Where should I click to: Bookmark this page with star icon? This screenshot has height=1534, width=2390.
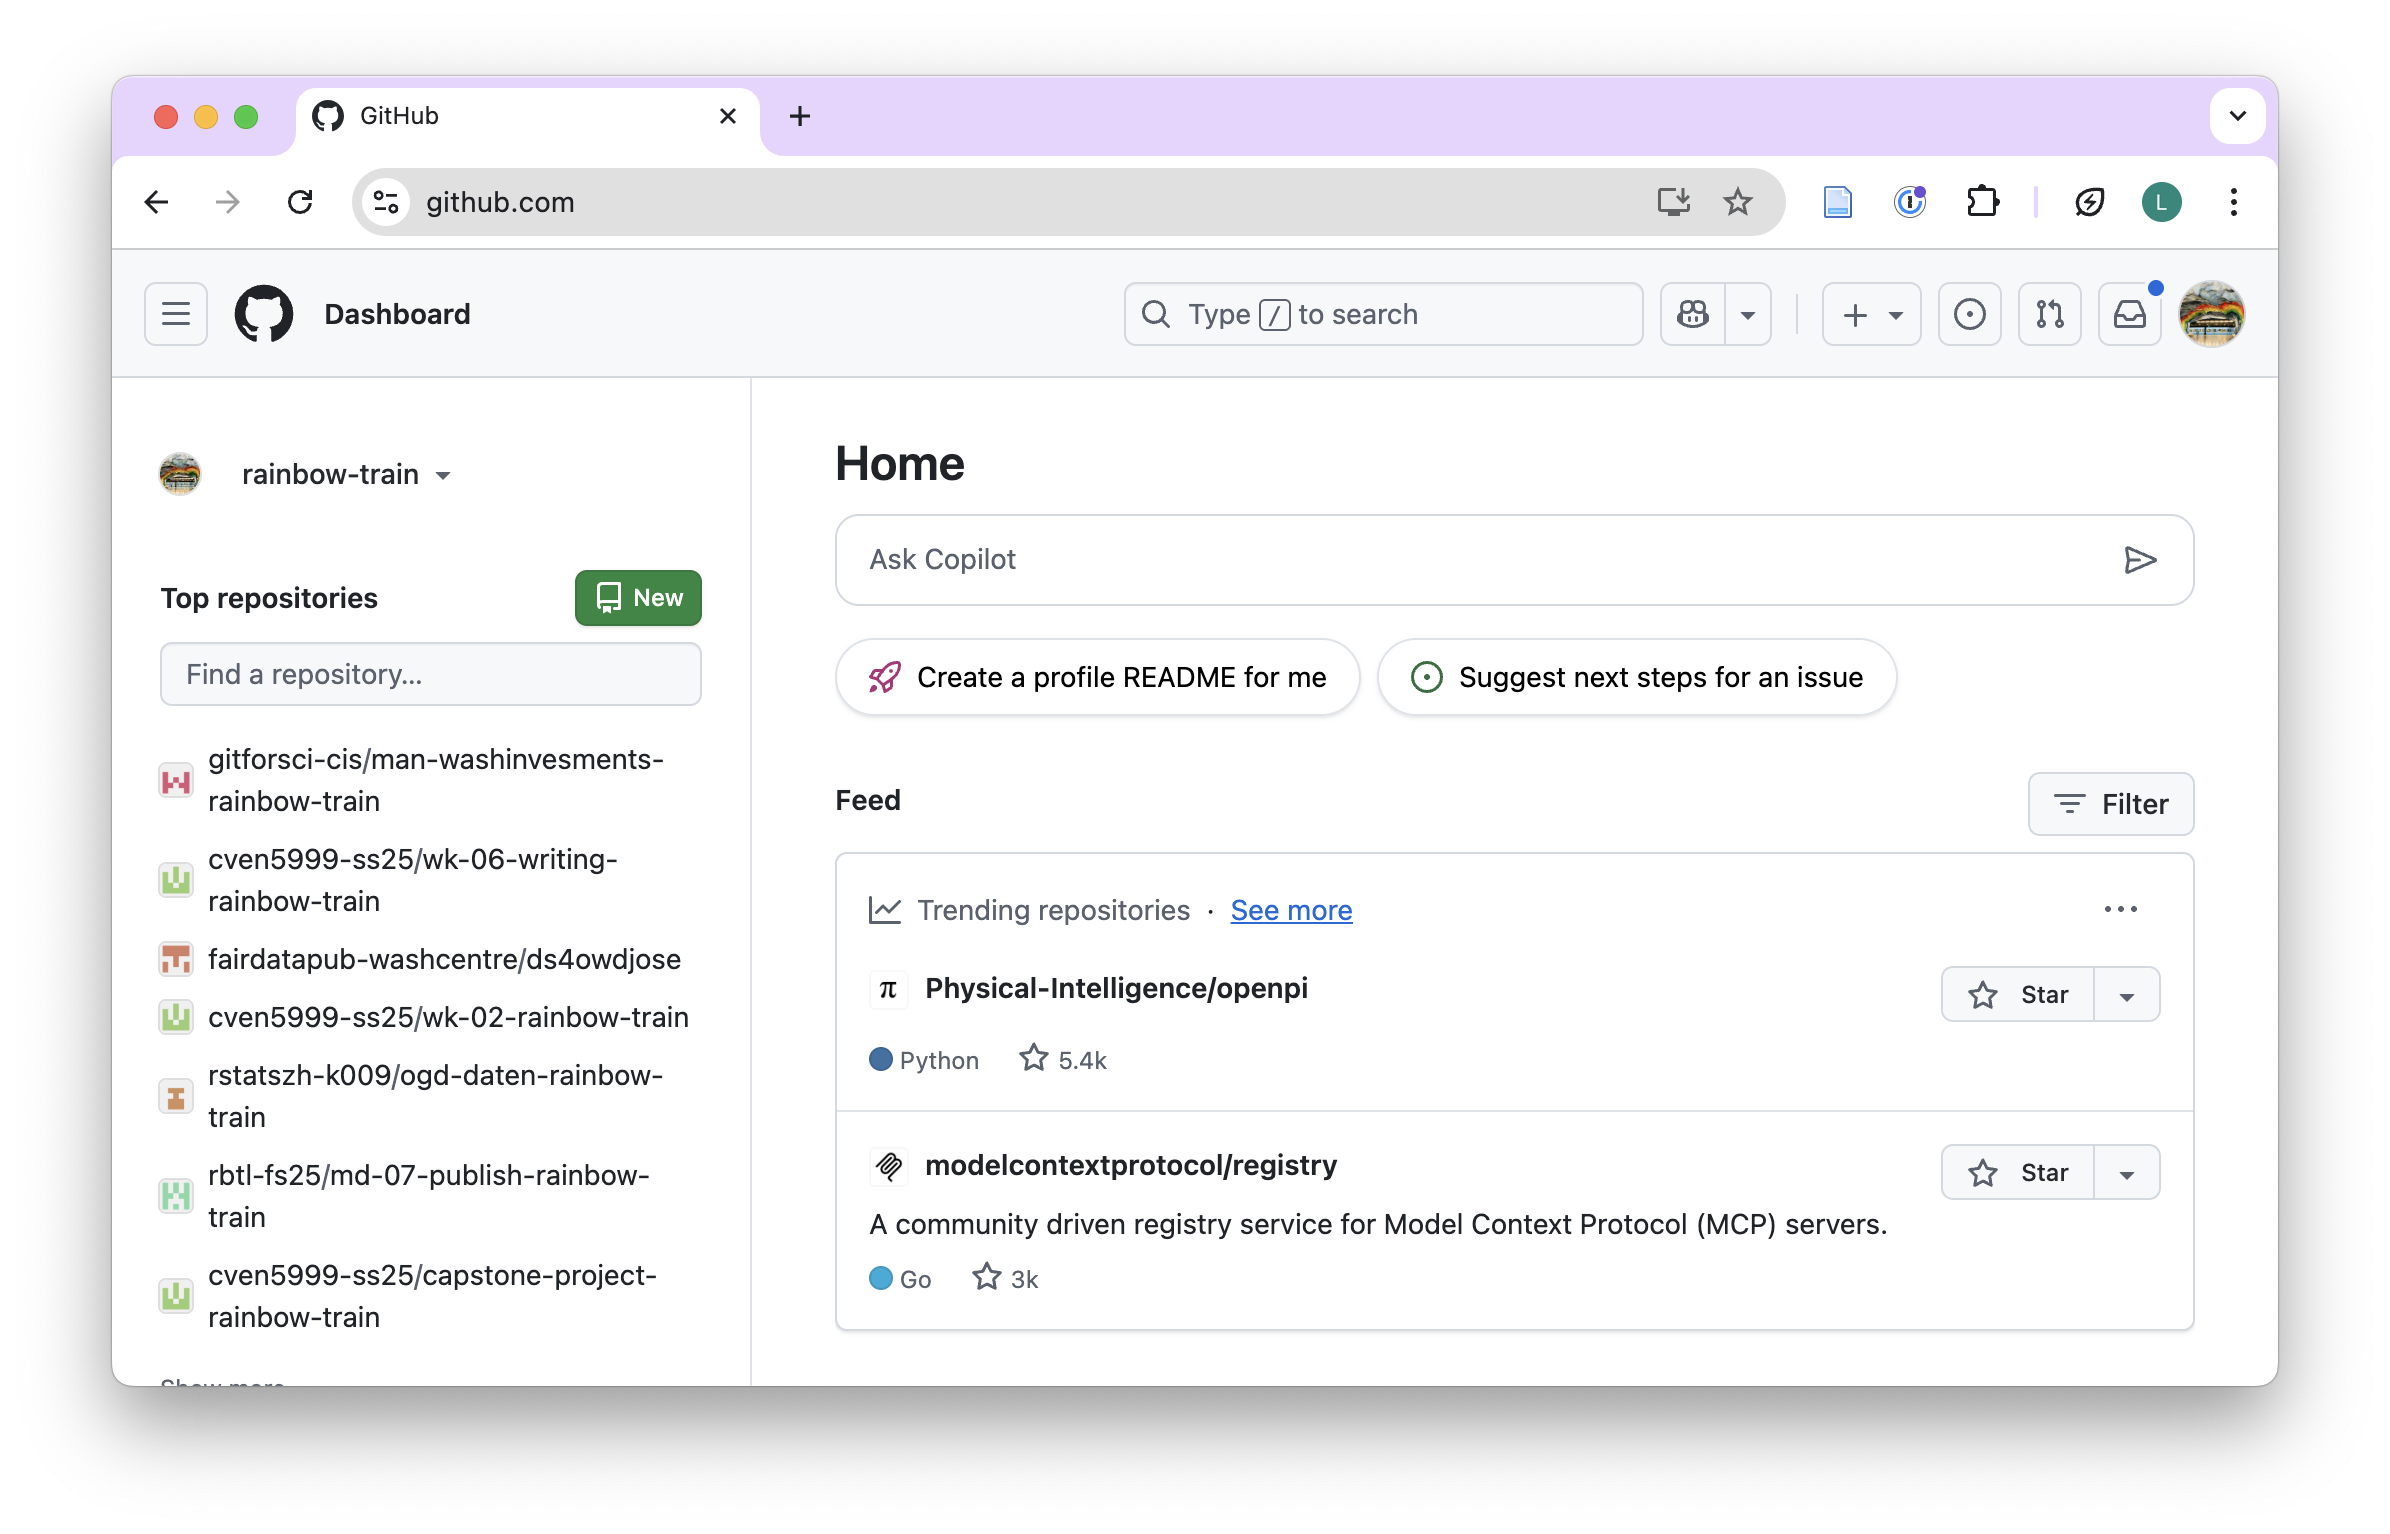coord(1738,202)
